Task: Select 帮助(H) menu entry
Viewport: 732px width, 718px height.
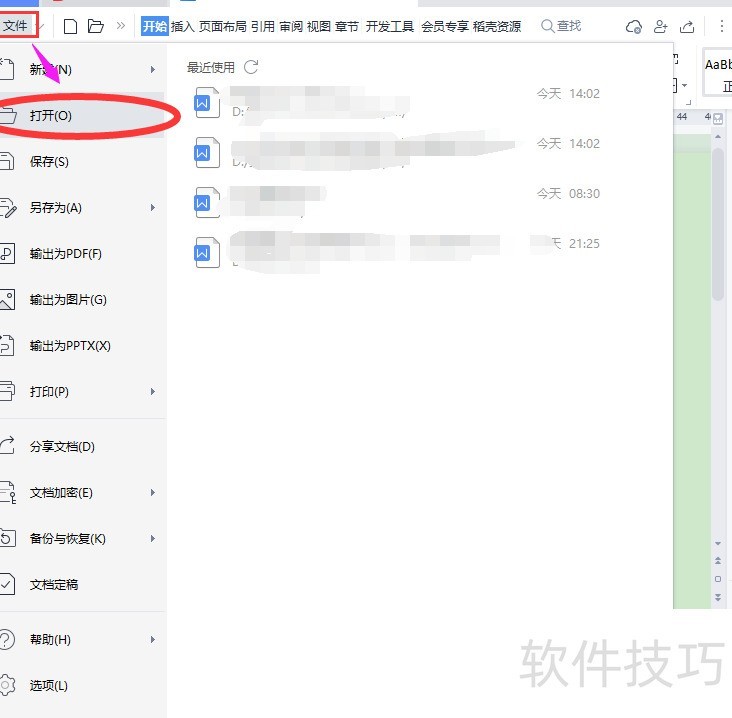Action: 82,639
